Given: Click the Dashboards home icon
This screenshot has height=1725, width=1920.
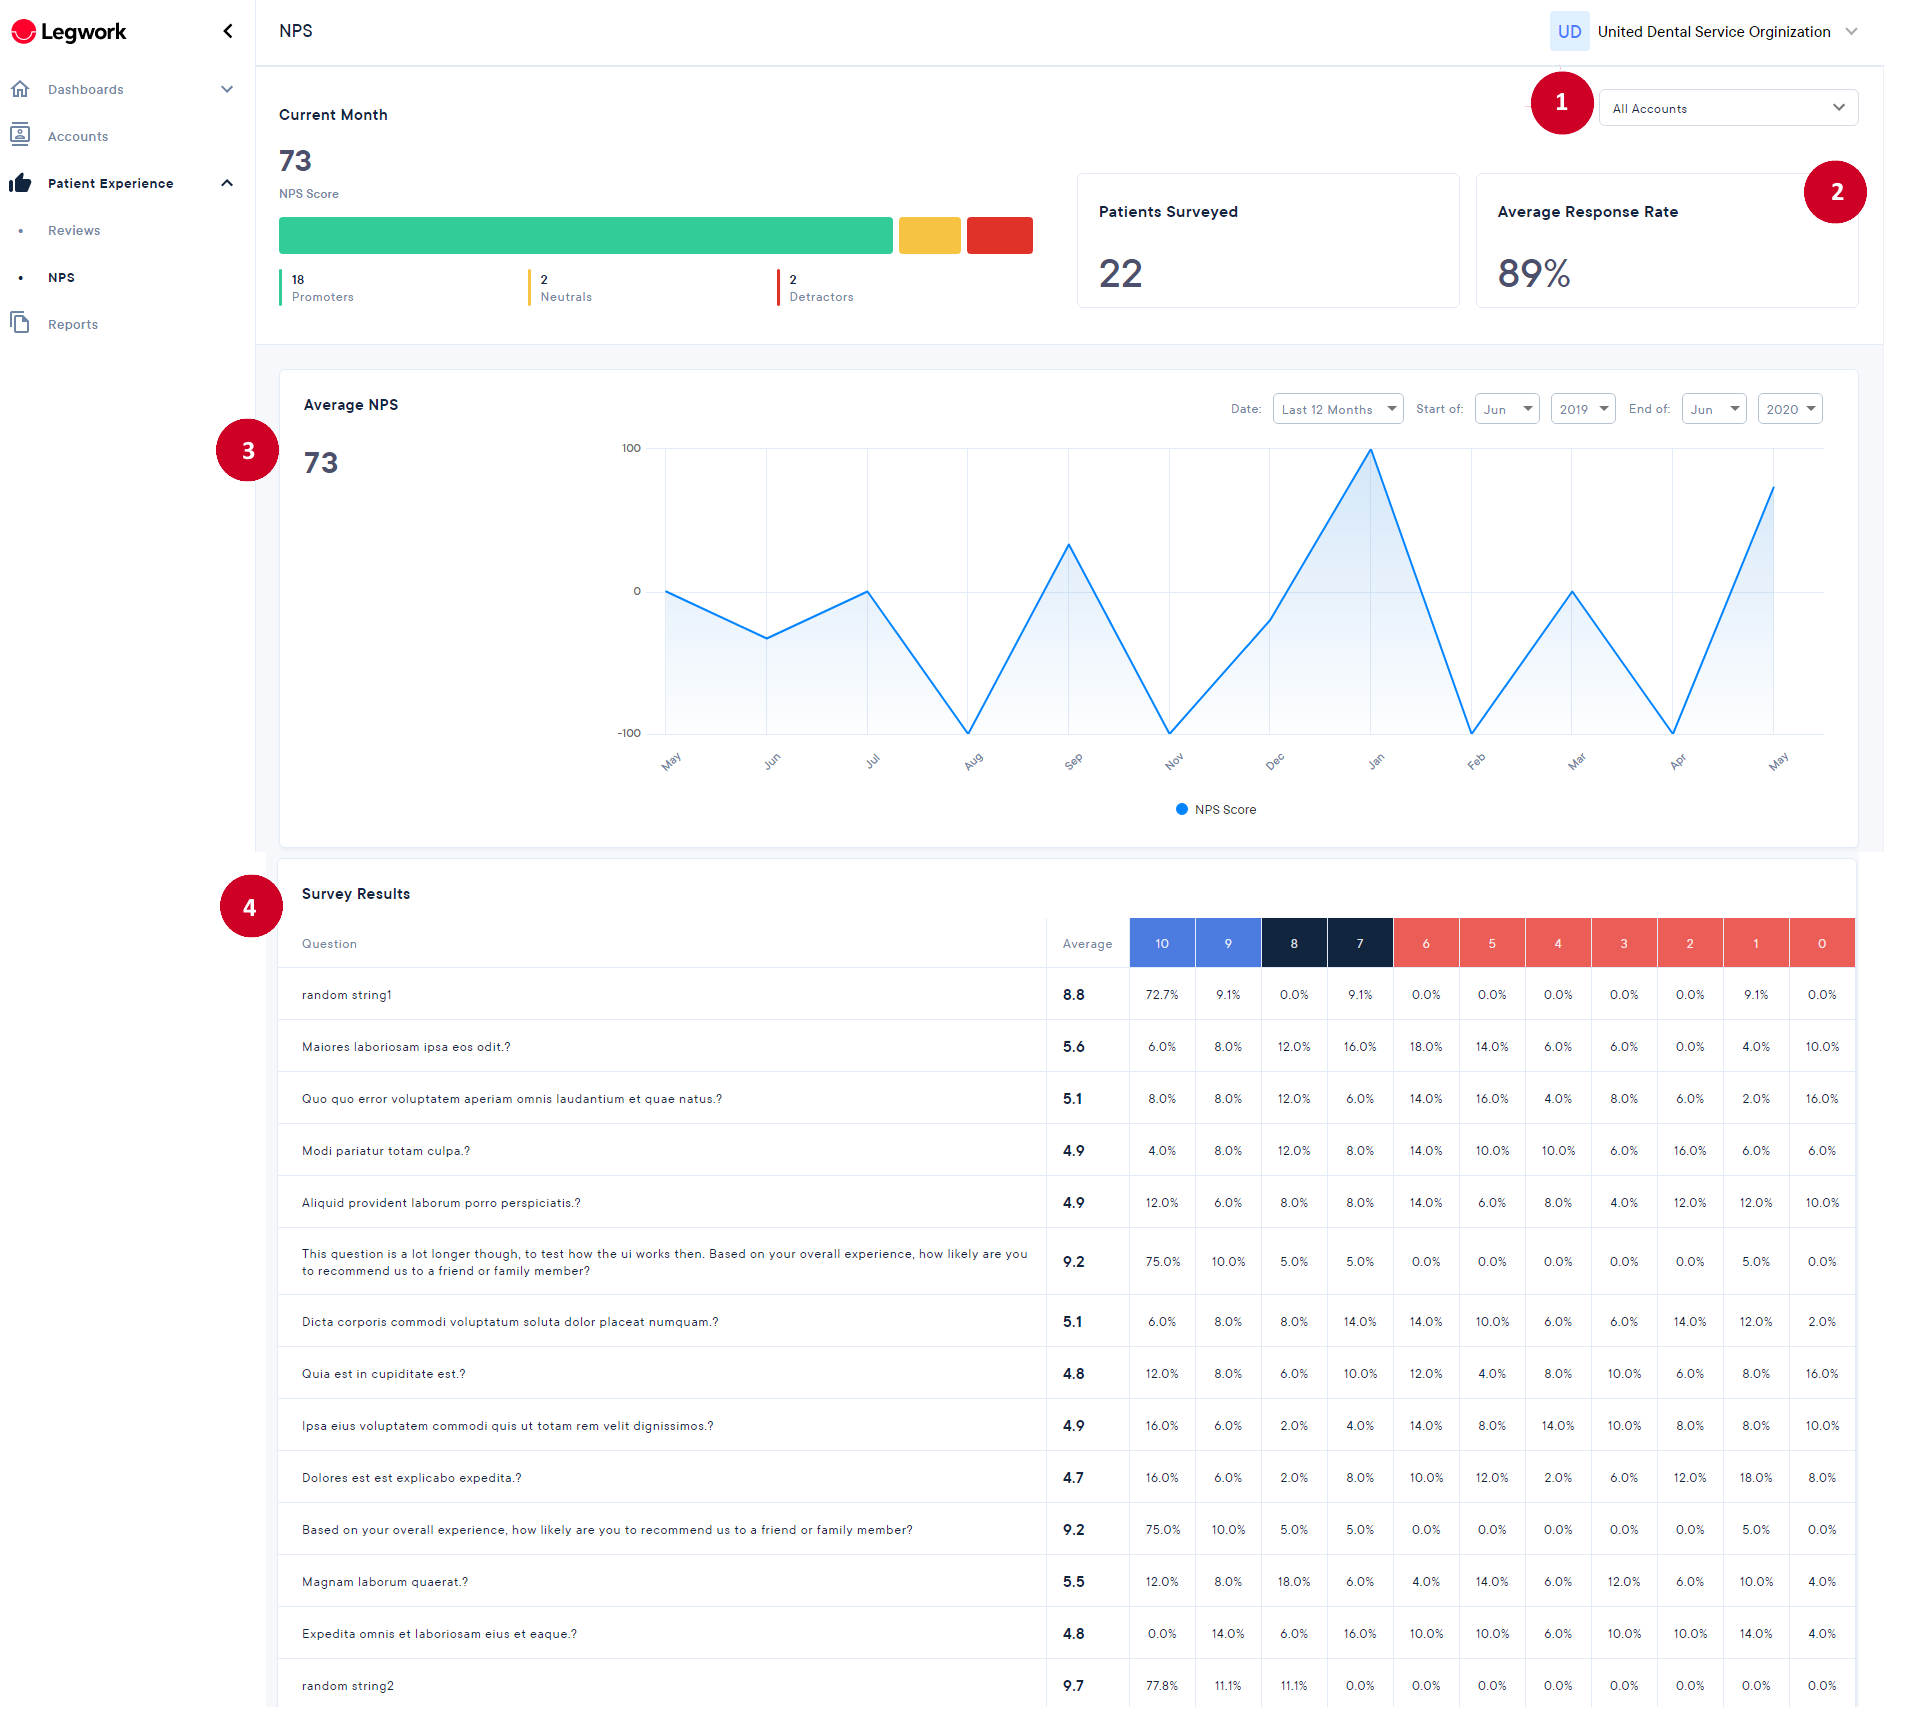Looking at the screenshot, I should click(x=20, y=89).
